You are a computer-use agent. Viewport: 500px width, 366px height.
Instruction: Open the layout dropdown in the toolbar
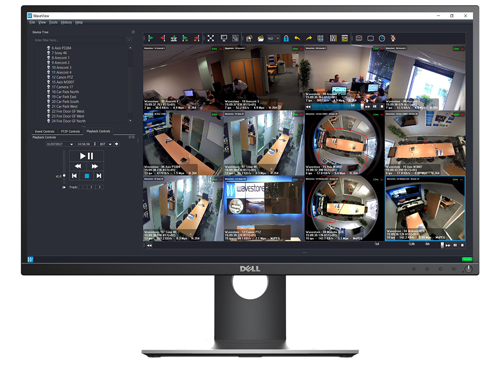[273, 39]
